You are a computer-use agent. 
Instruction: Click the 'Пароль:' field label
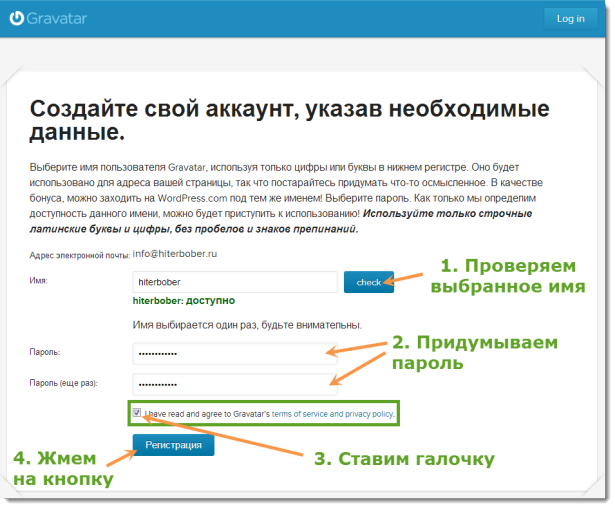click(x=45, y=352)
